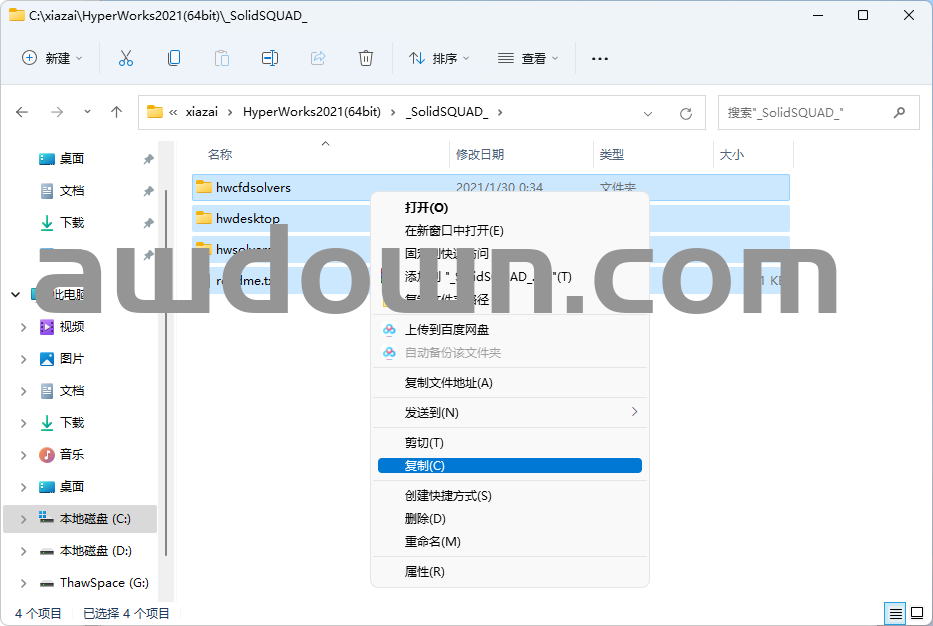Click the Delete trash can icon

[366, 58]
